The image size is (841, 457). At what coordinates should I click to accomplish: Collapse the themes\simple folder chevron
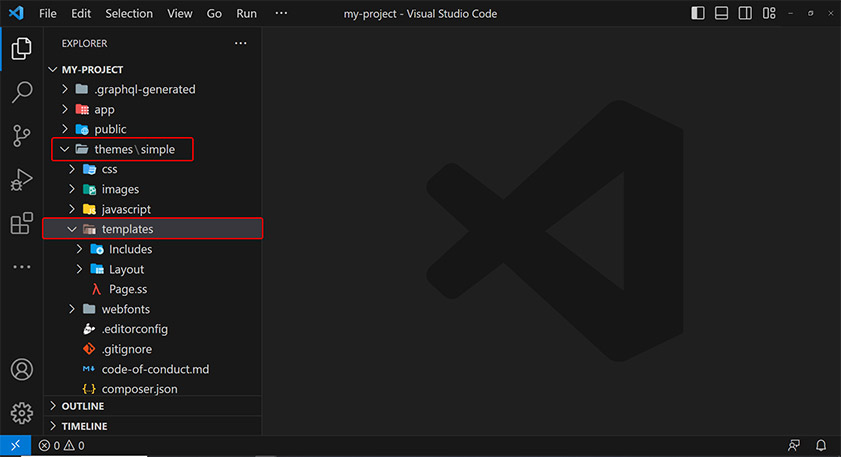coord(64,149)
